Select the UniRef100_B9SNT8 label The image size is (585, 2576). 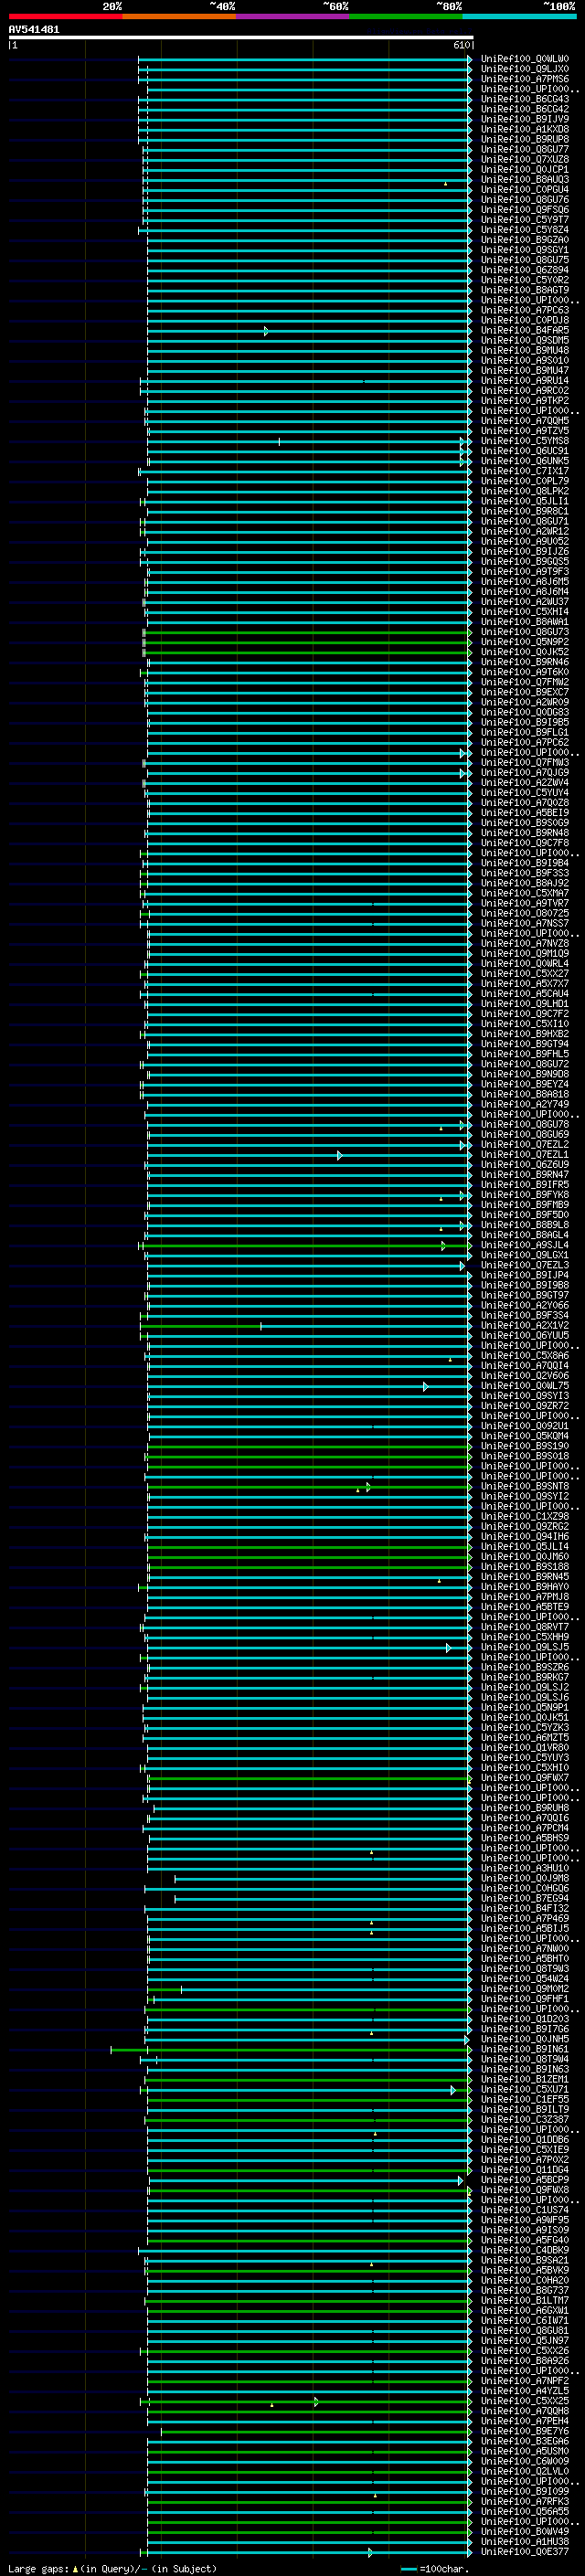[x=525, y=1487]
